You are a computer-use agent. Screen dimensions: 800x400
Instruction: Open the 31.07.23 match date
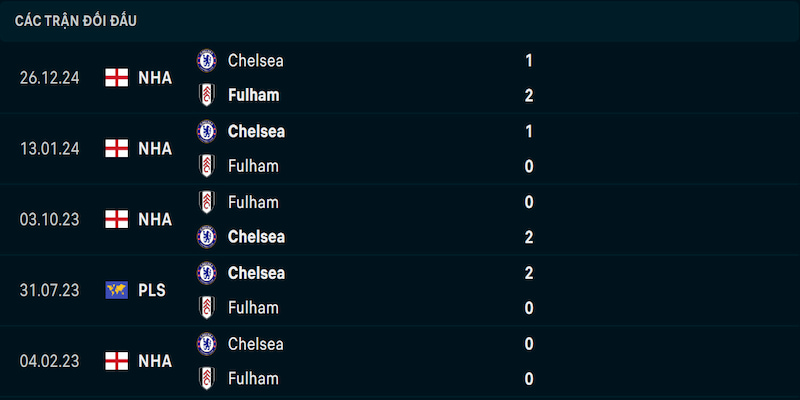[49, 290]
